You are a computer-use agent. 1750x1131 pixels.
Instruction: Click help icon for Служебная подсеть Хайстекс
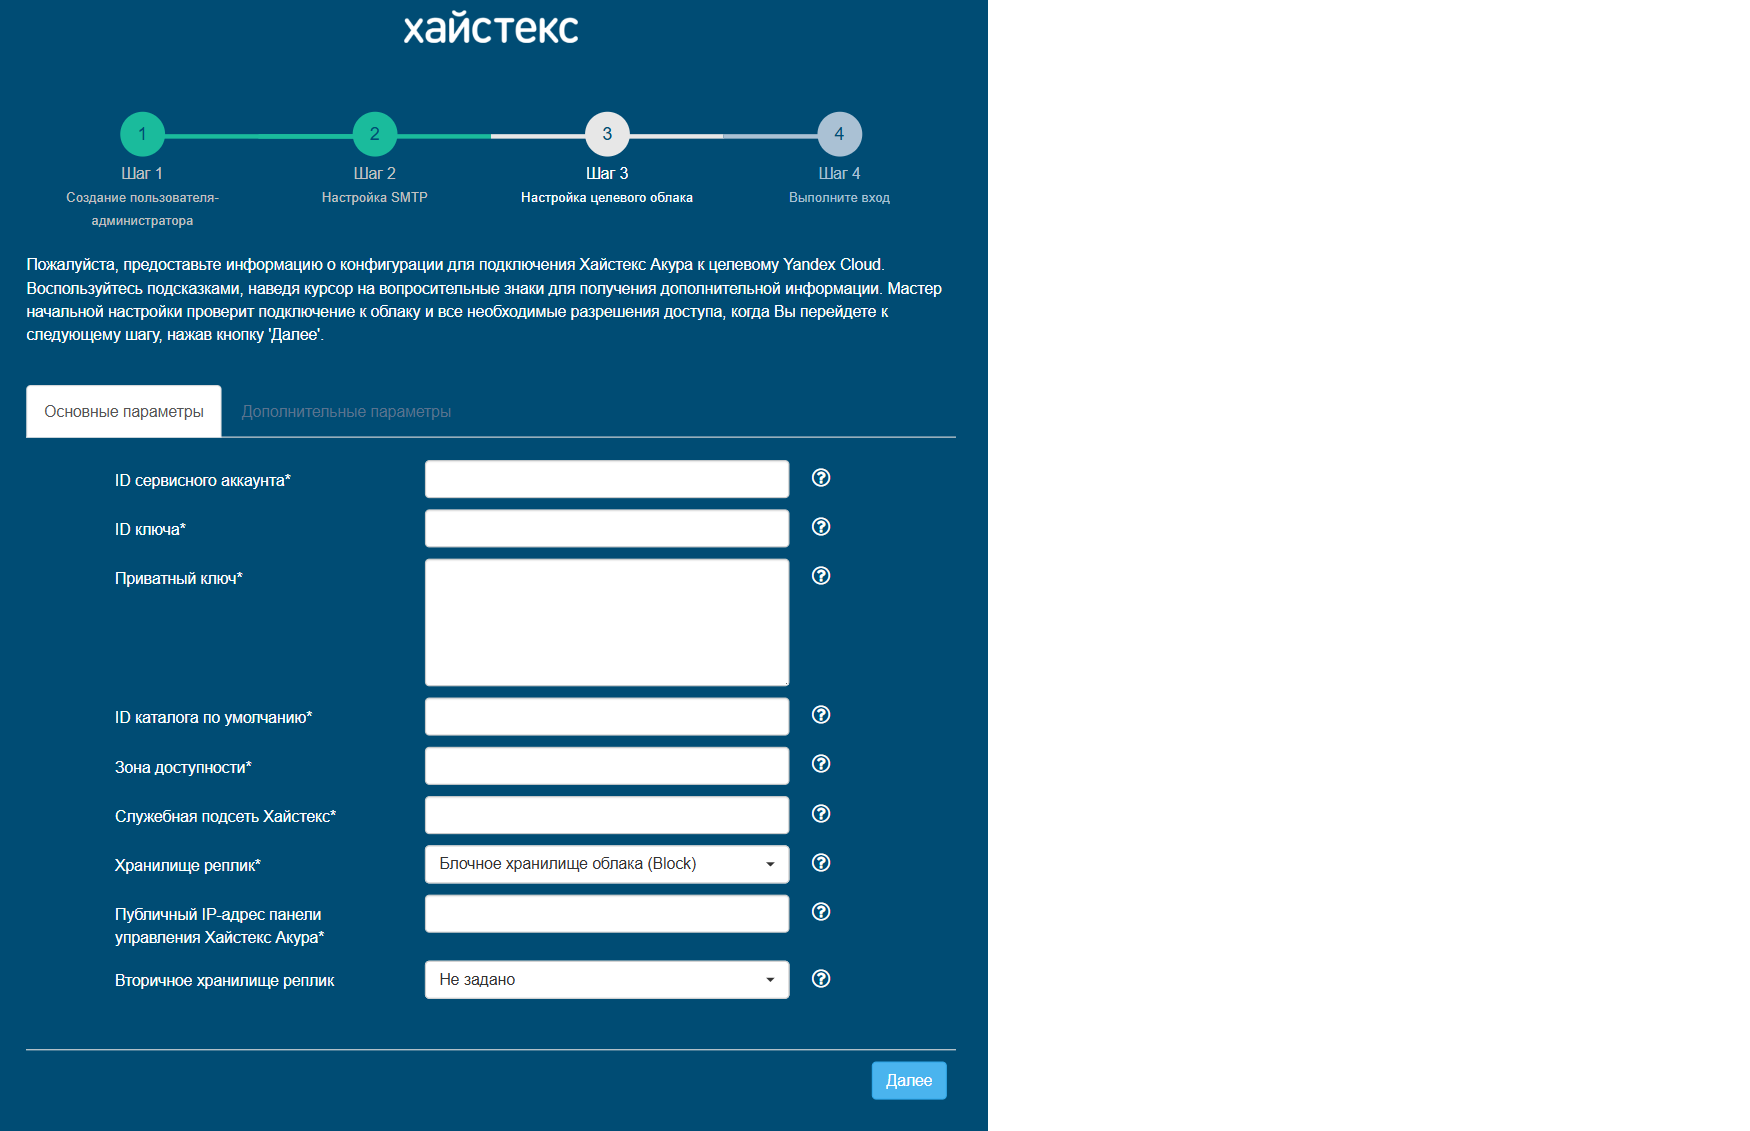[x=821, y=814]
